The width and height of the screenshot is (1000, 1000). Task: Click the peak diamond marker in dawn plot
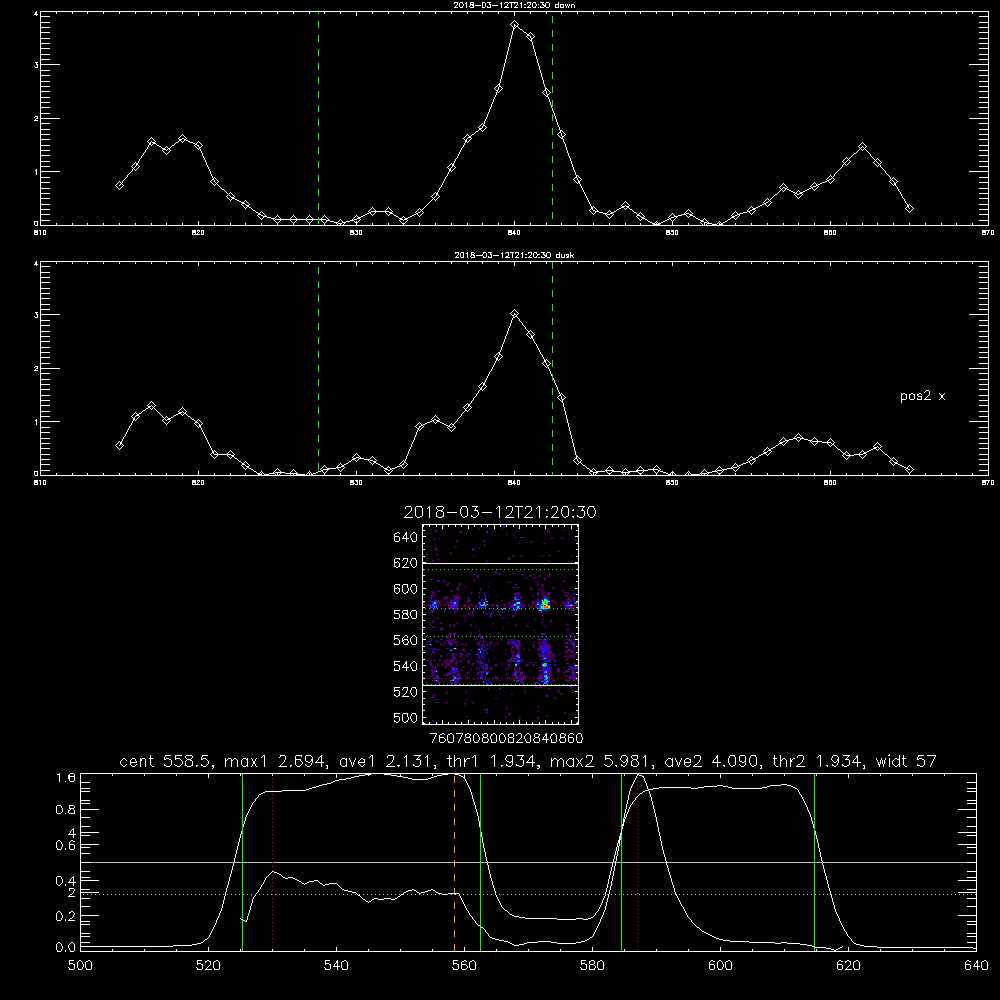(515, 25)
